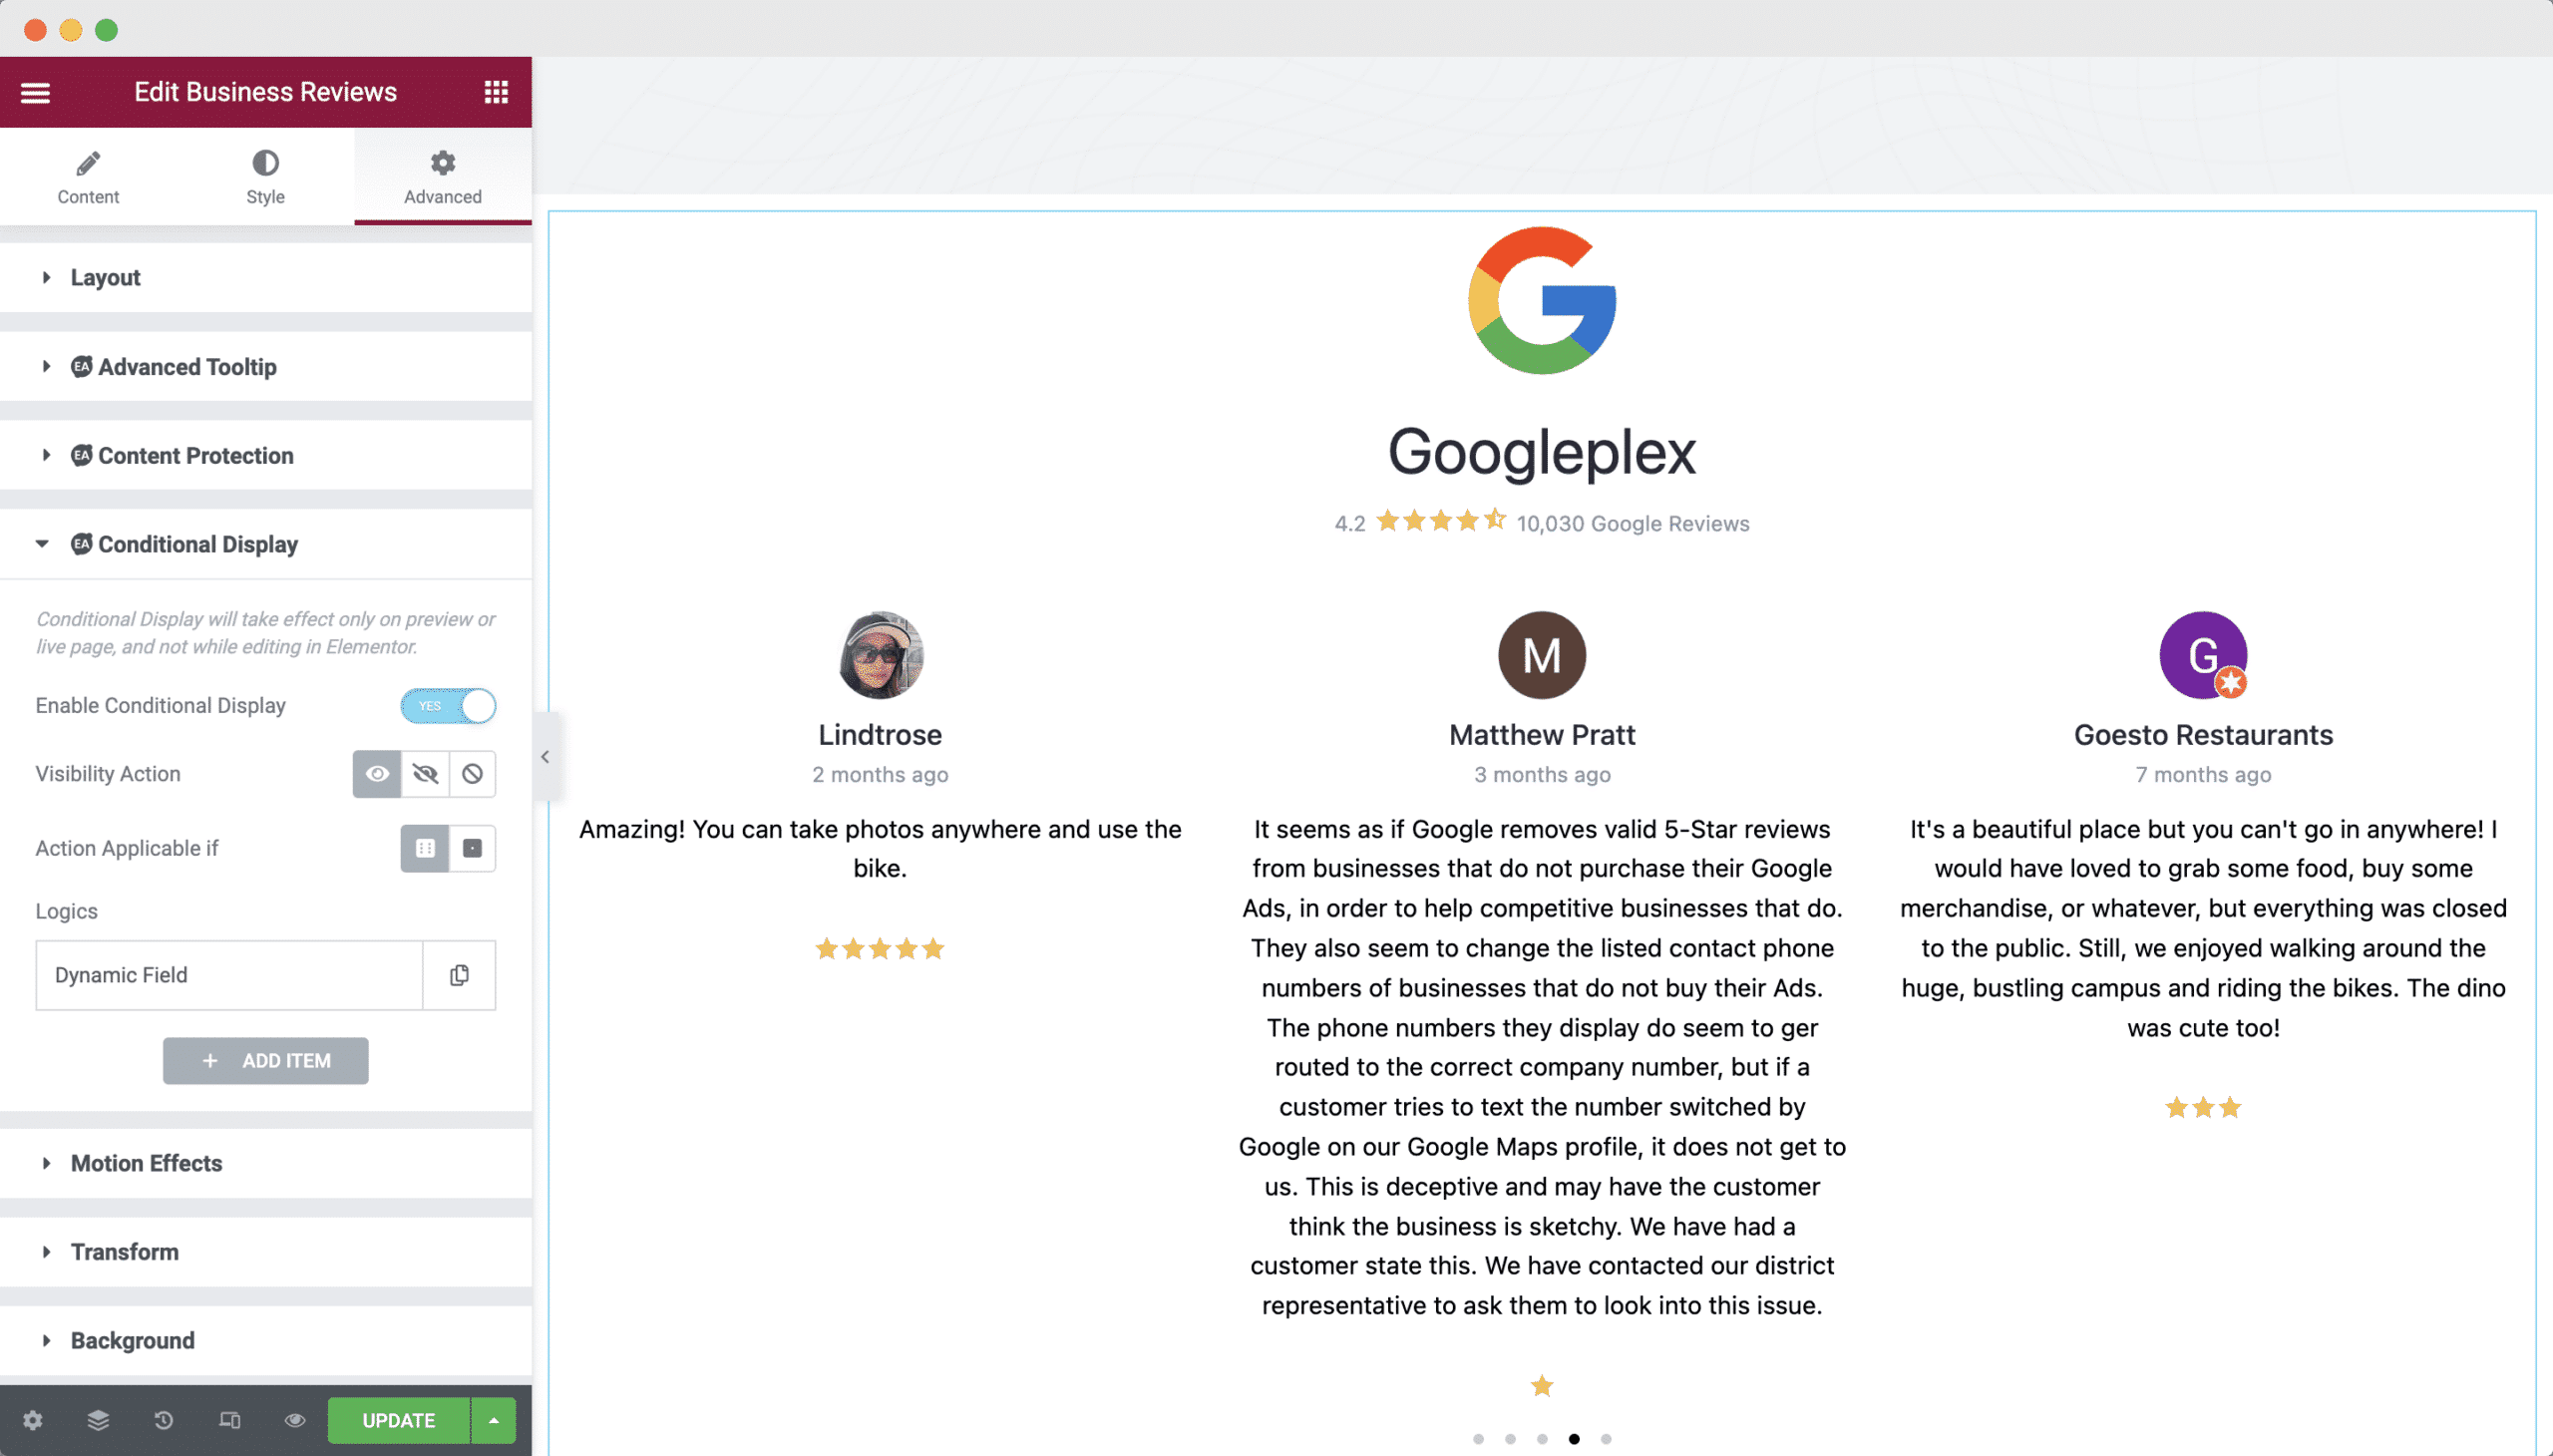Click the hamburger menu icon
The width and height of the screenshot is (2553, 1456).
[33, 91]
